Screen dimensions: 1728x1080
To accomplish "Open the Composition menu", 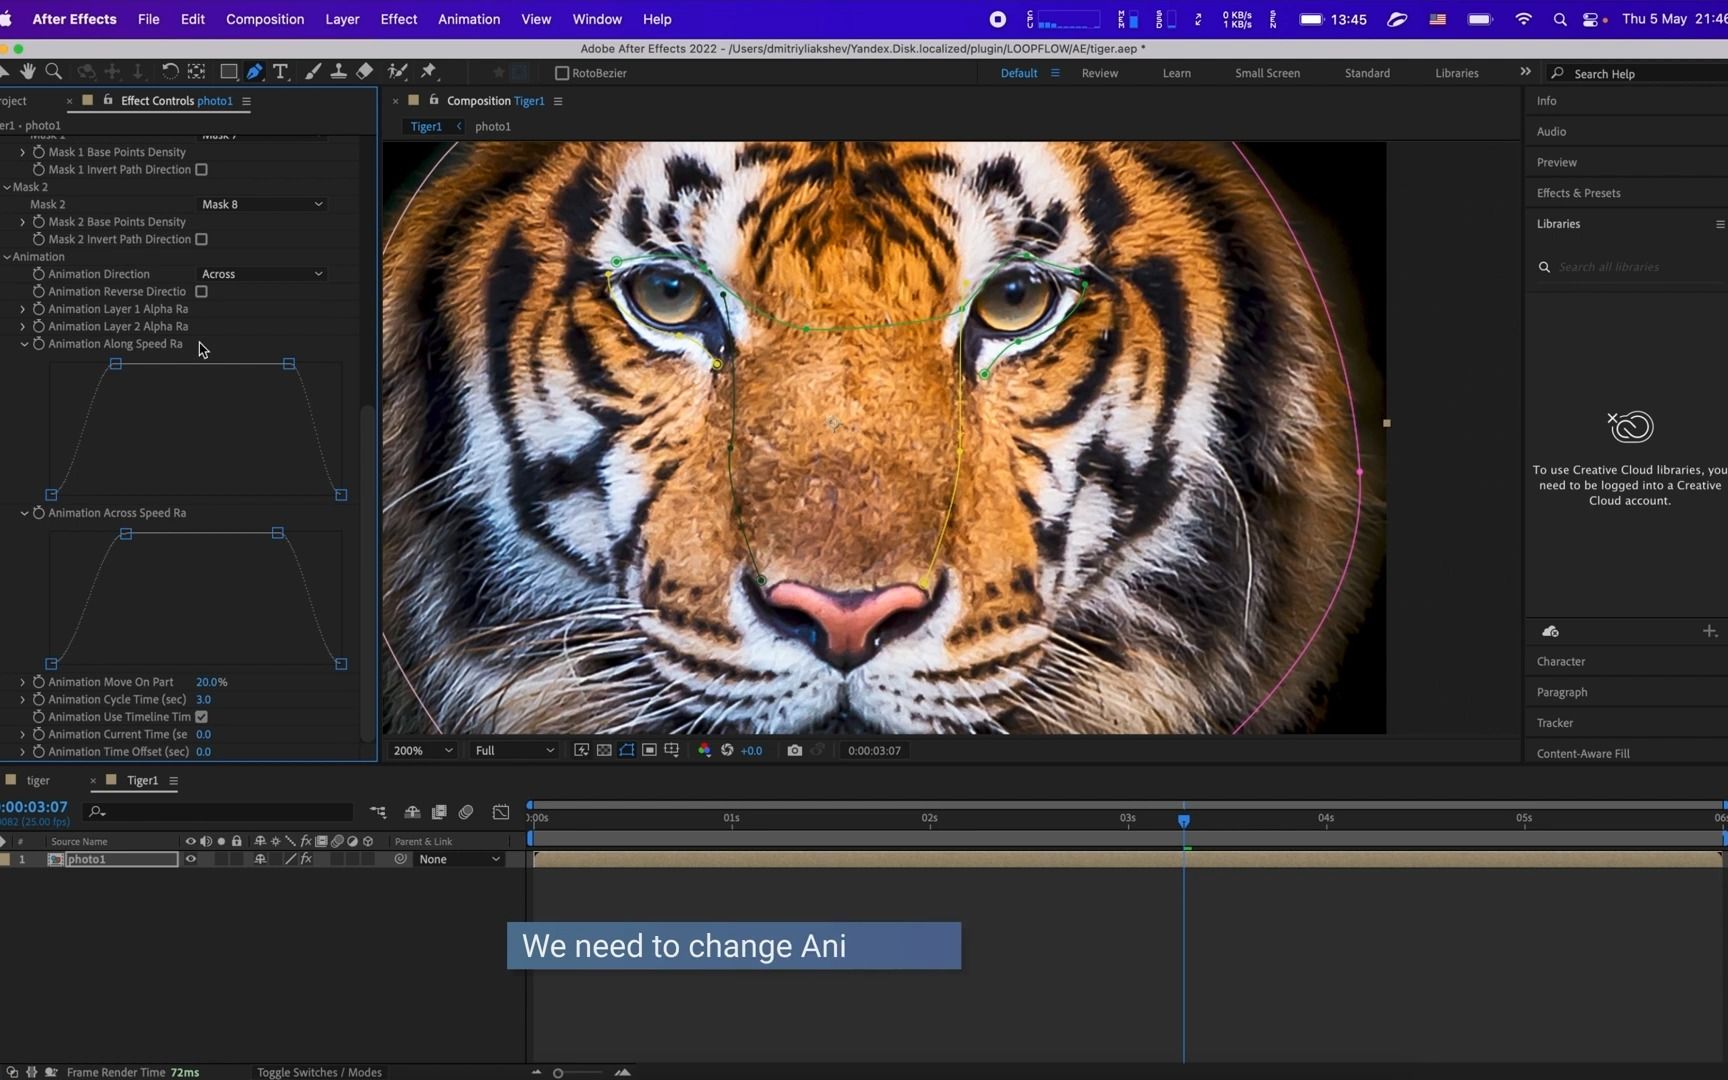I will tap(265, 19).
